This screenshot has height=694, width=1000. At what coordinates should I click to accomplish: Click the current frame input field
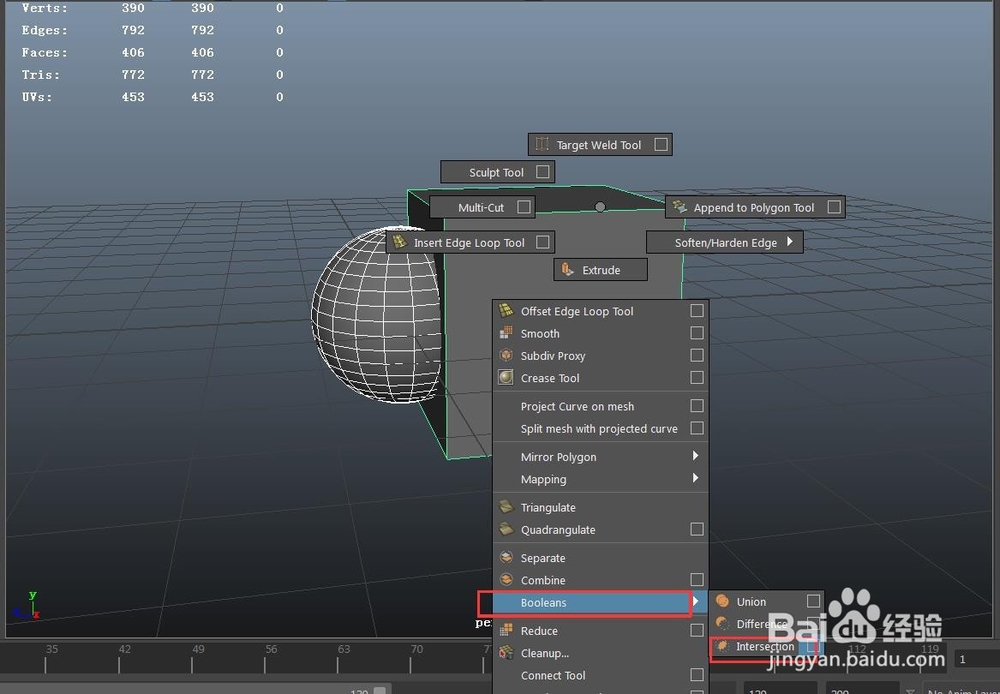click(976, 659)
